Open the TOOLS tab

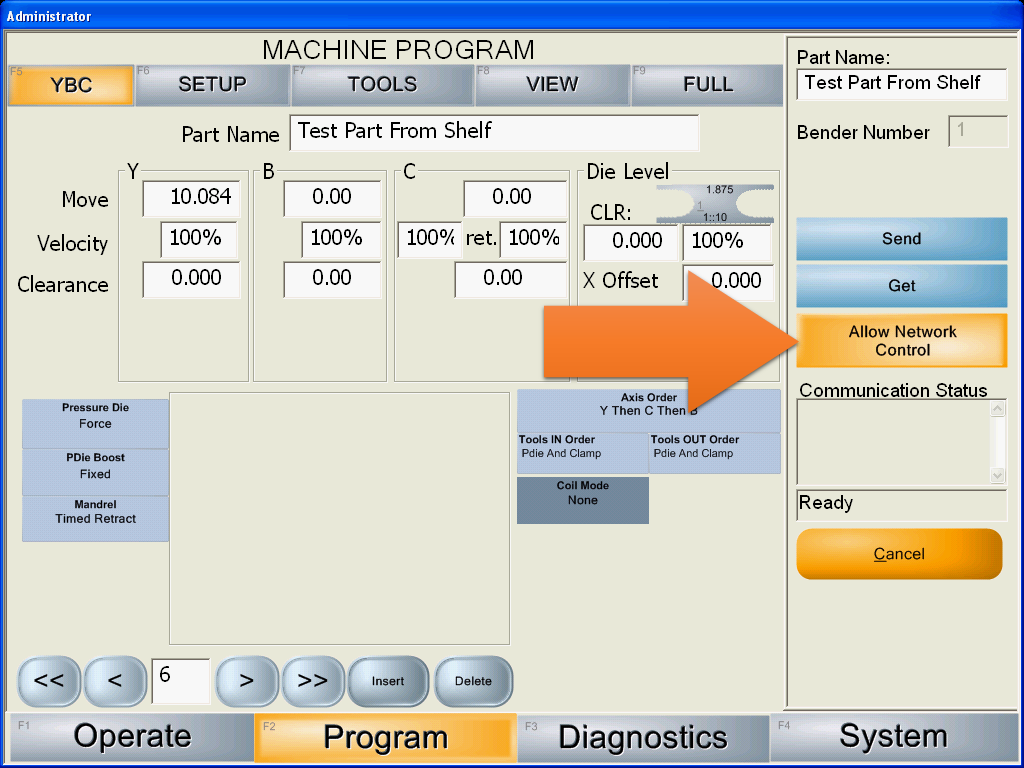pyautogui.click(x=382, y=85)
